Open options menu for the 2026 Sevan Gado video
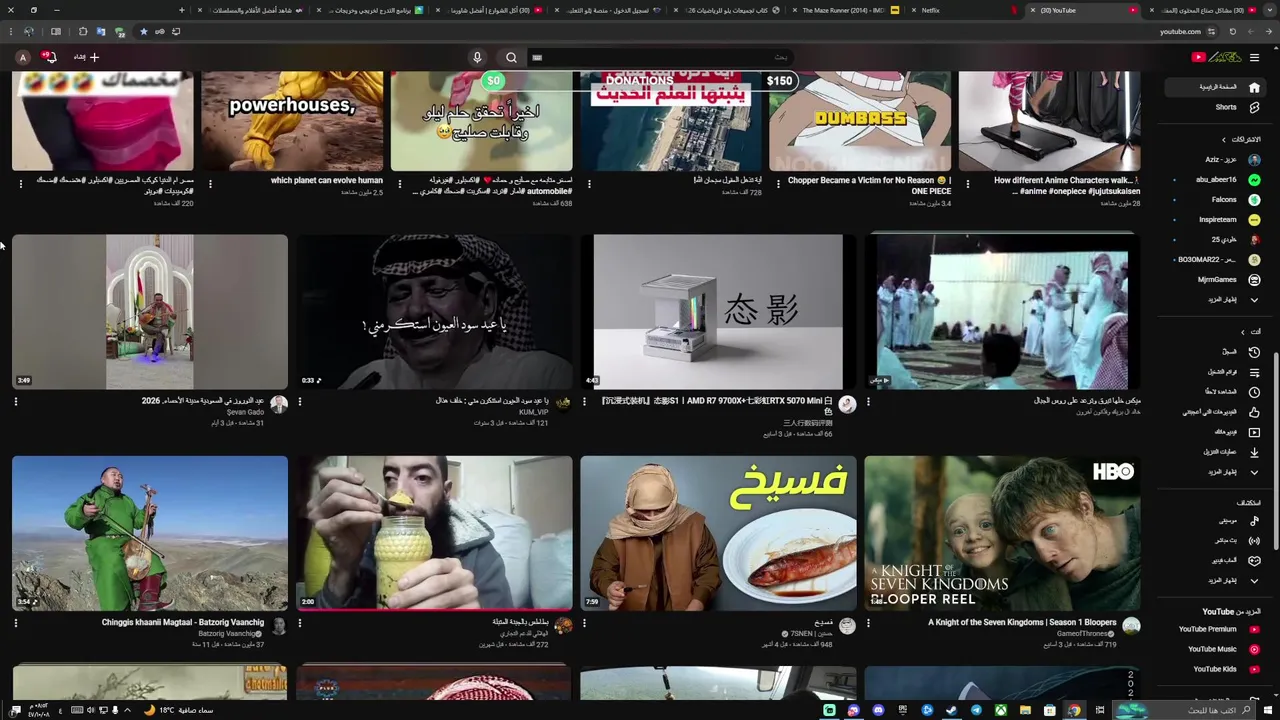Viewport: 1280px width, 720px height. (x=16, y=402)
